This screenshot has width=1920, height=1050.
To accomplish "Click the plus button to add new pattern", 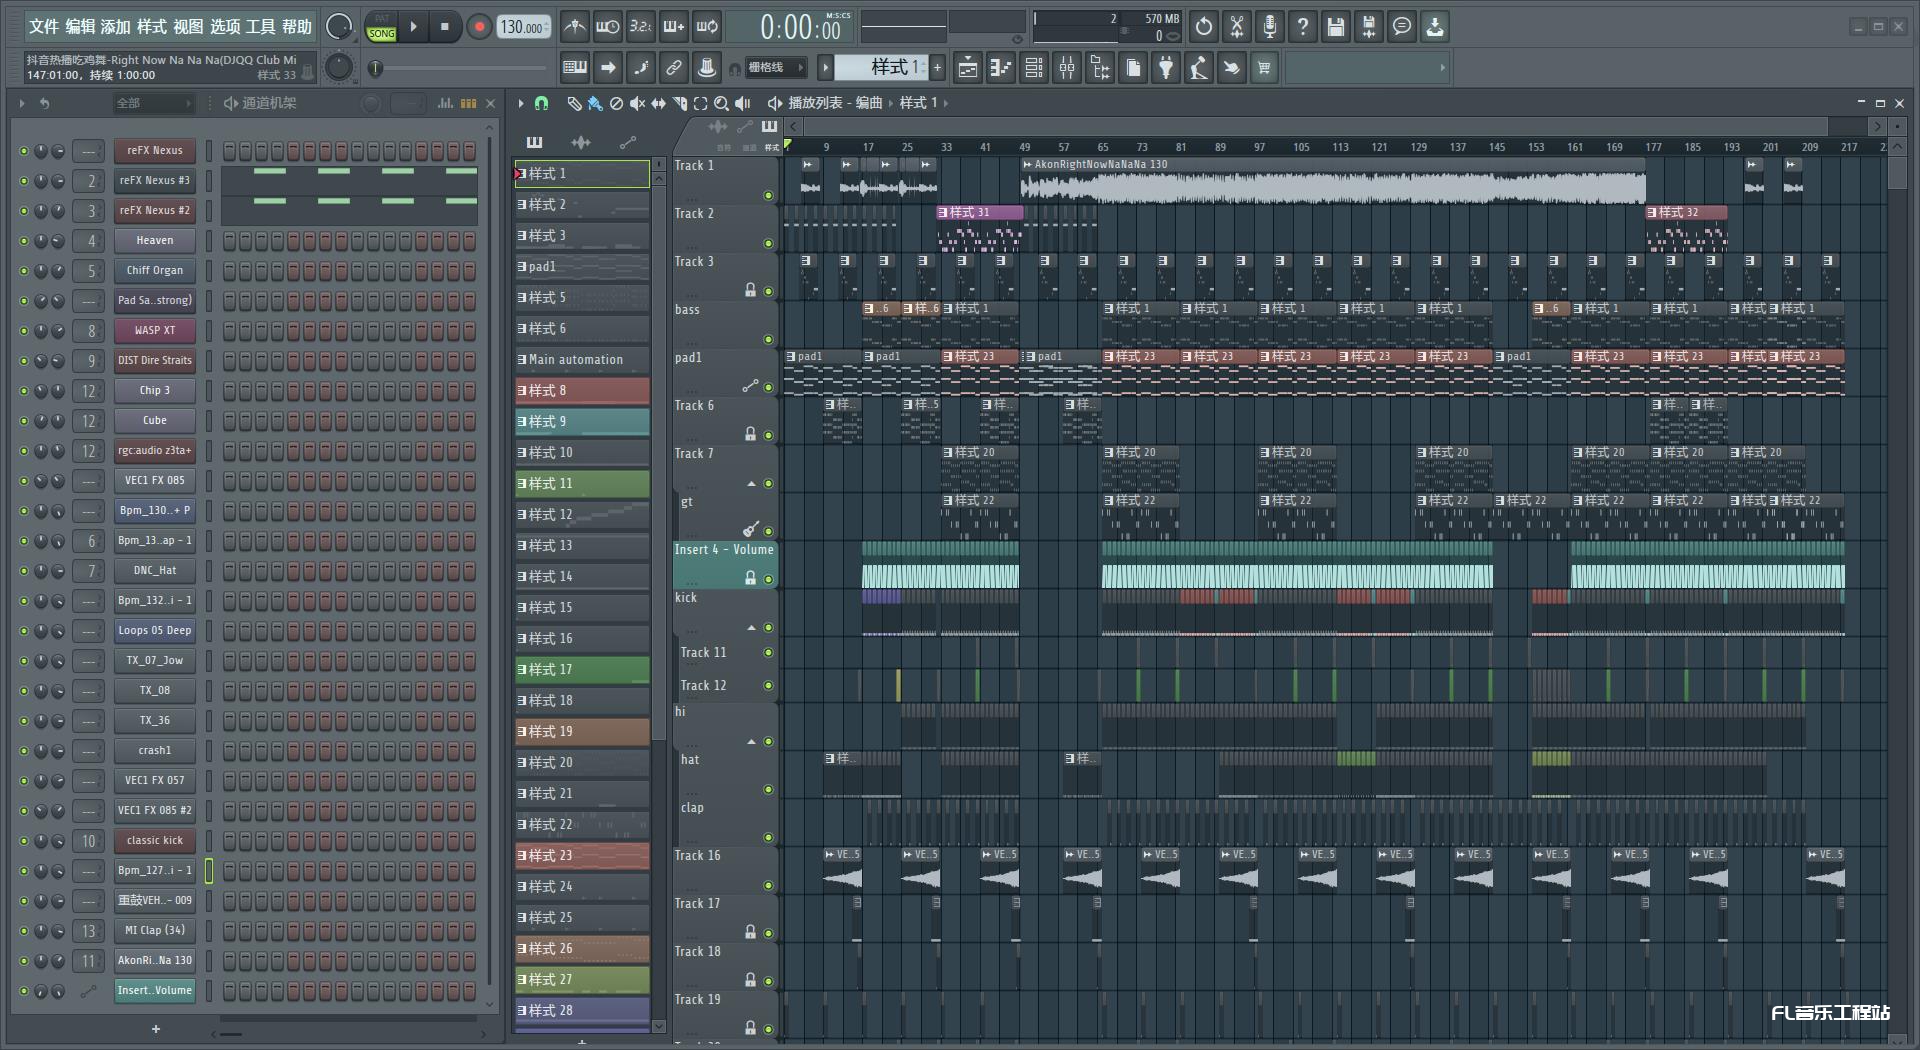I will pyautogui.click(x=937, y=67).
